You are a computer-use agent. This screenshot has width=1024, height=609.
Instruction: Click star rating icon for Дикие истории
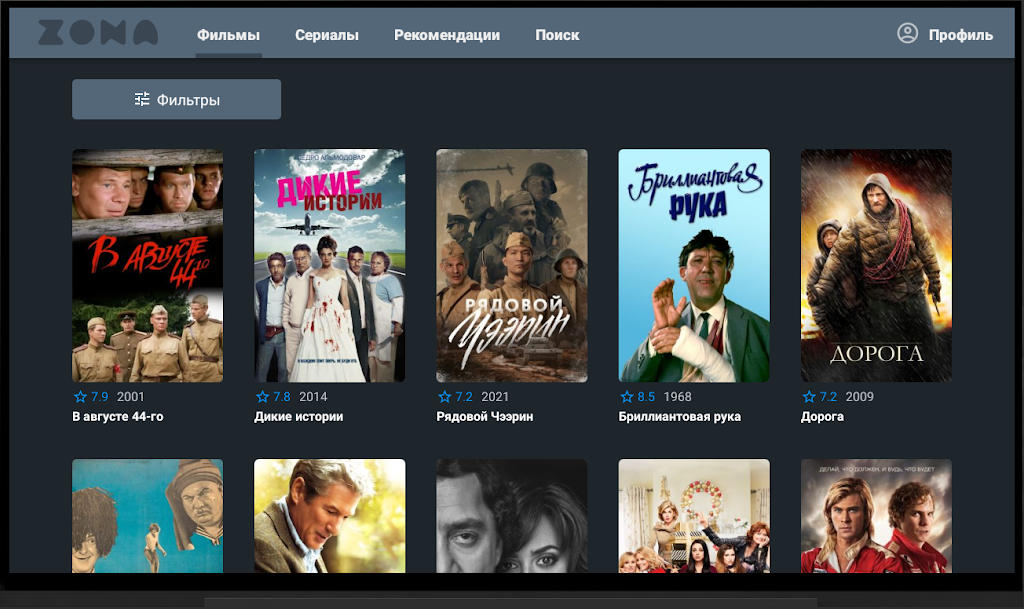262,397
